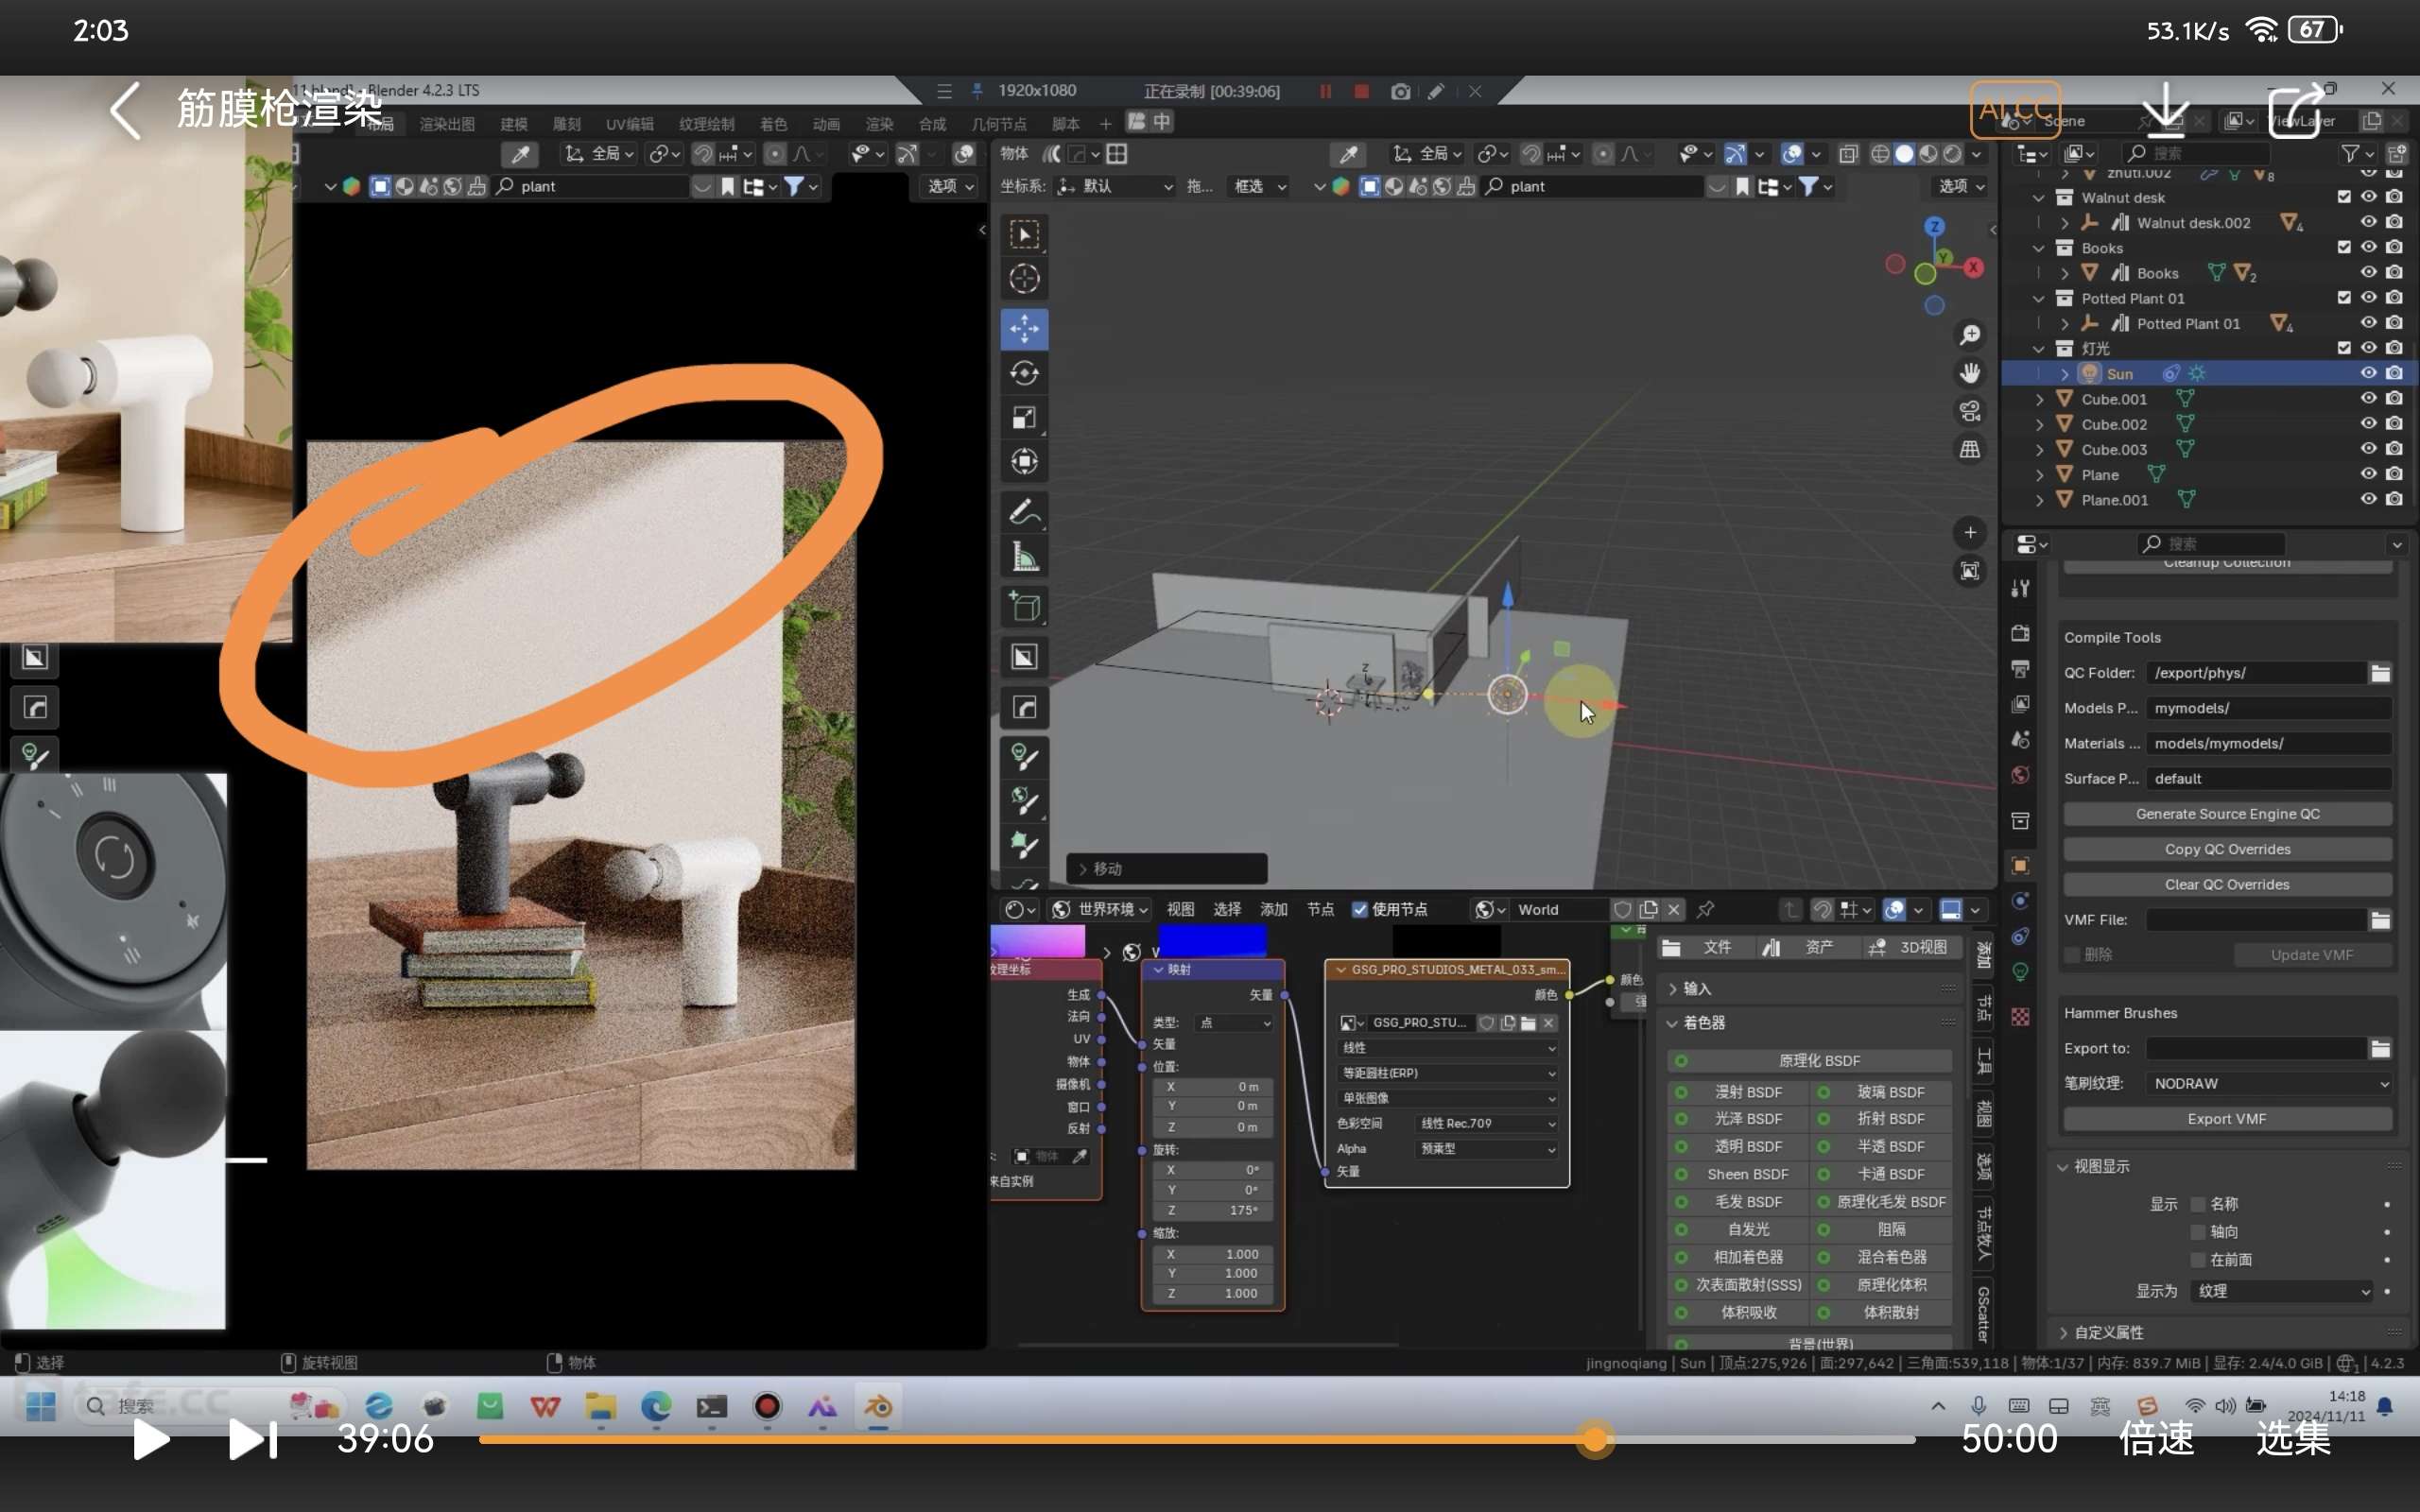Open 节点 menu in node editor

(x=1320, y=909)
